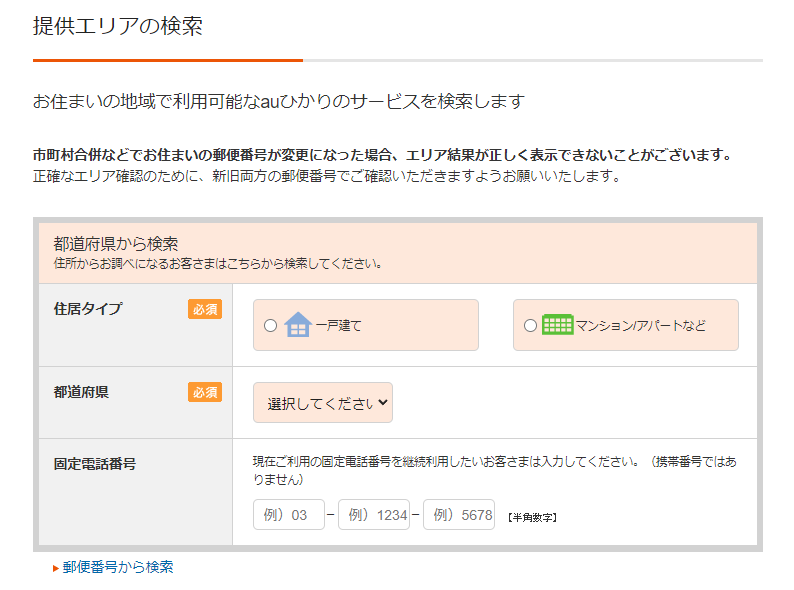Click the 都道府県から検索 section header

(116, 243)
